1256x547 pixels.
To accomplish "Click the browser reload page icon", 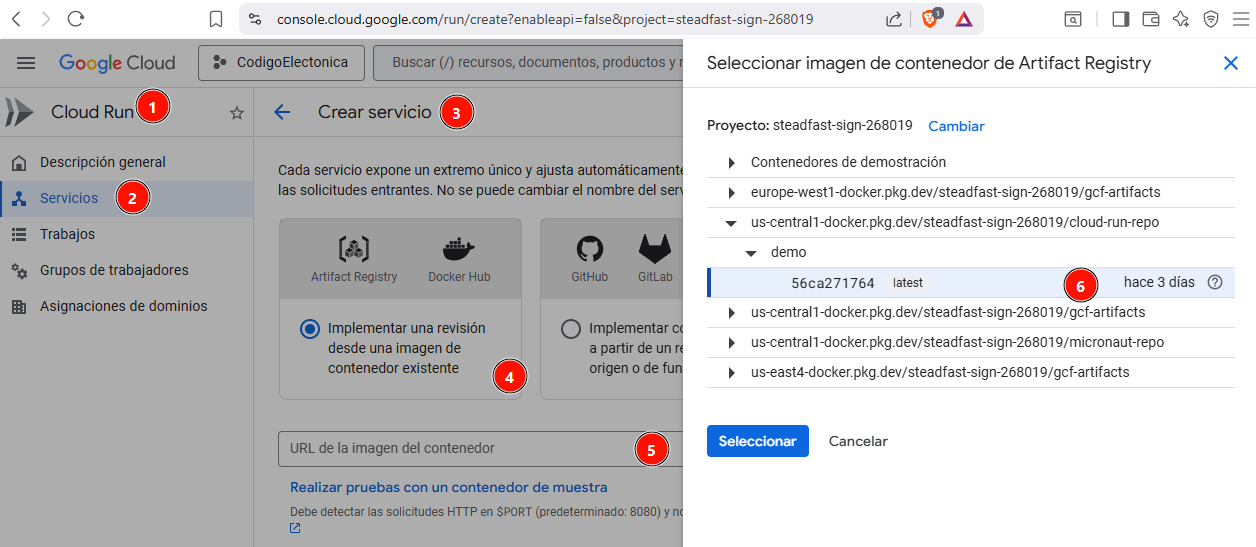I will point(75,18).
